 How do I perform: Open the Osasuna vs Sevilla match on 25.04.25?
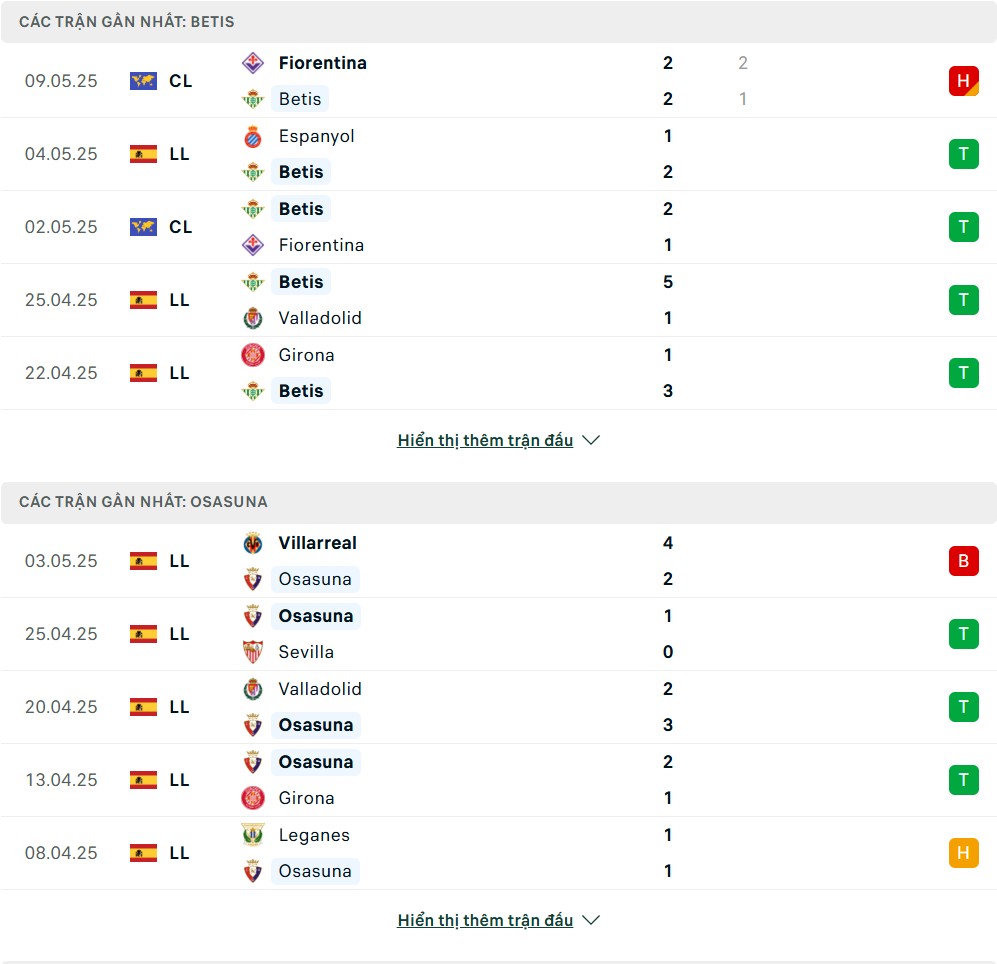point(498,634)
